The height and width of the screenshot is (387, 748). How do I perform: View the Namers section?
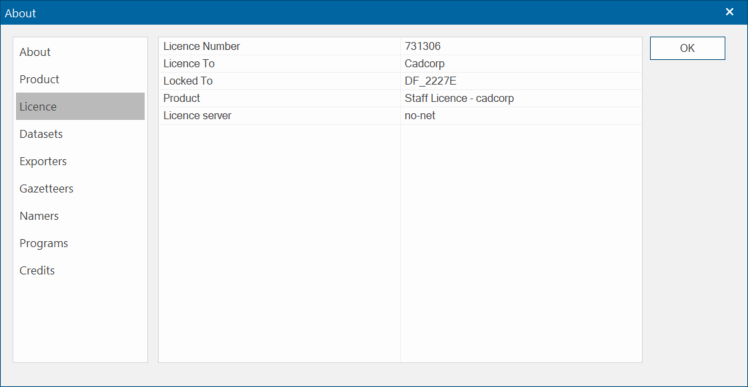click(x=80, y=216)
